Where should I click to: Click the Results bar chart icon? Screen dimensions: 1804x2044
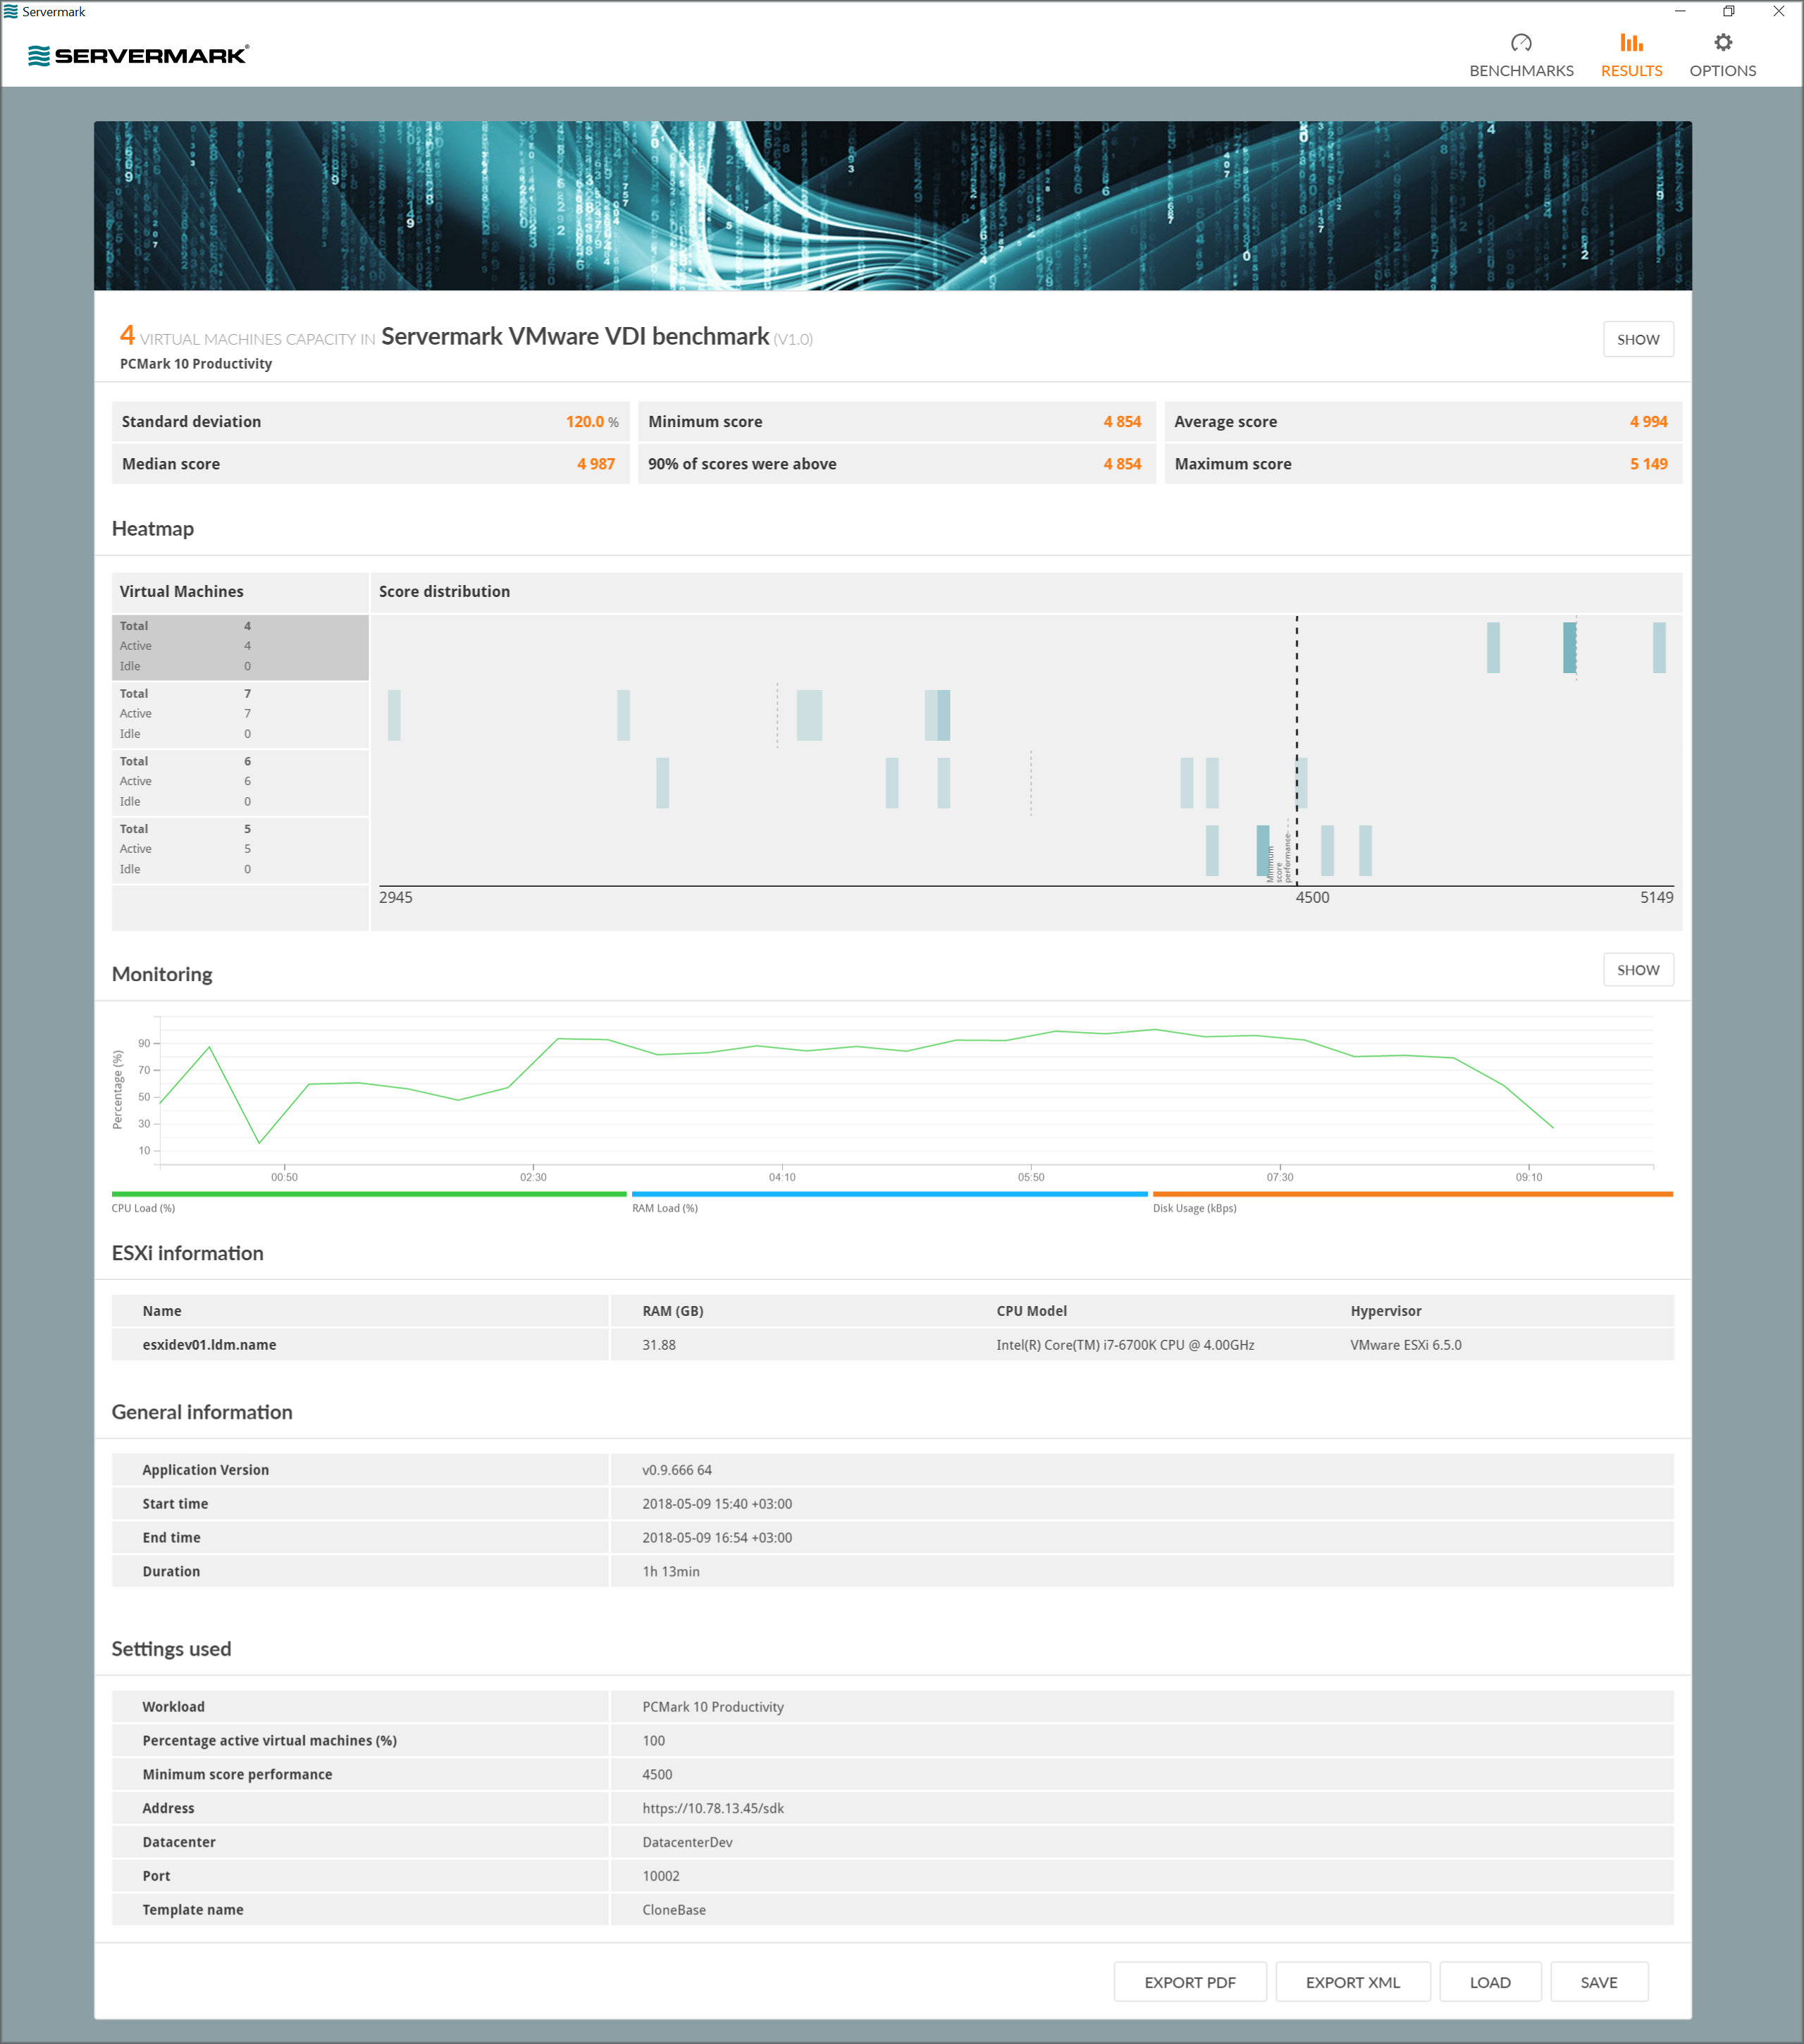tap(1631, 43)
